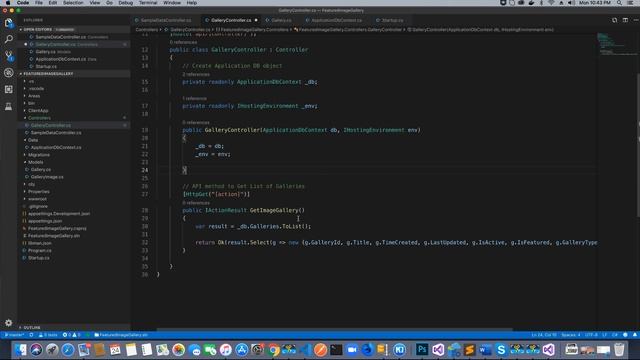The height and width of the screenshot is (360, 640).
Task: Click the Ln 24, Col 10 cursor position
Action: tap(544, 335)
